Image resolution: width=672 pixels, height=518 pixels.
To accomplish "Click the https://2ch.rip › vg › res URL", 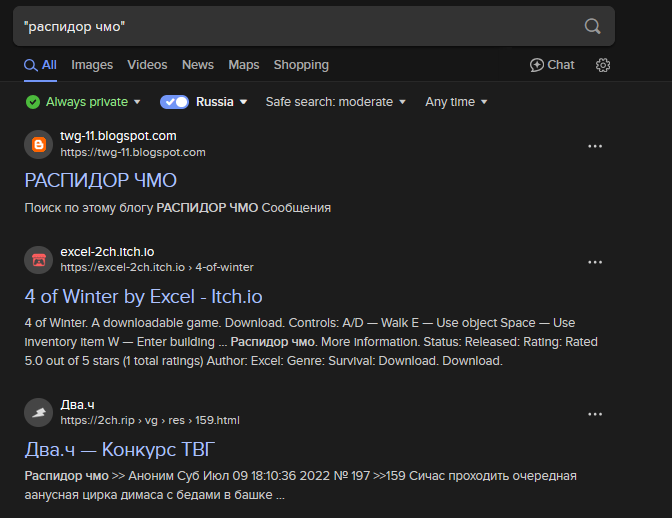I will click(x=150, y=420).
